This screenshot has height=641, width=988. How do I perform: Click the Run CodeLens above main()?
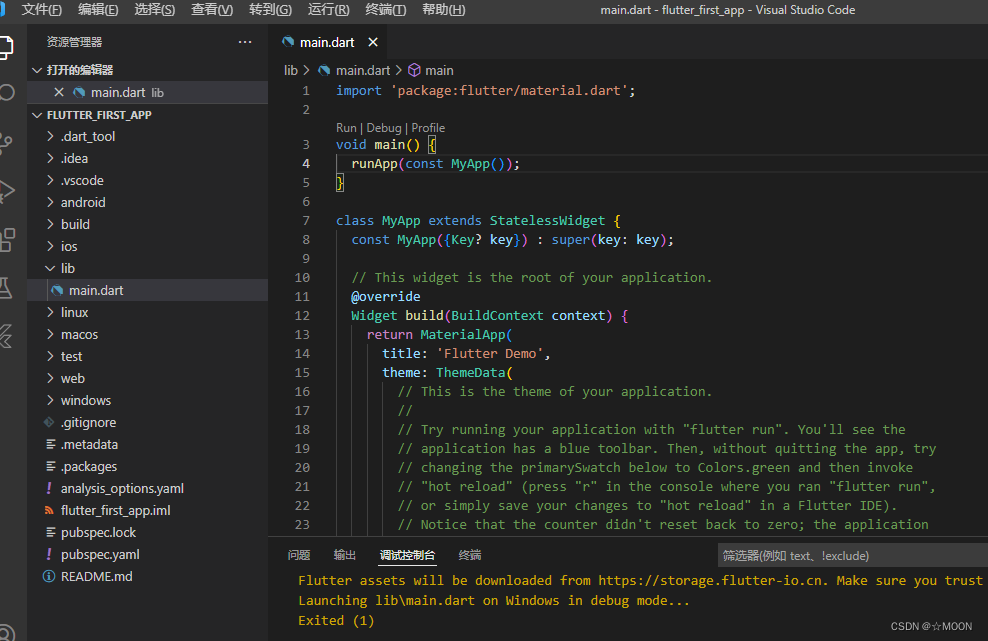[346, 128]
